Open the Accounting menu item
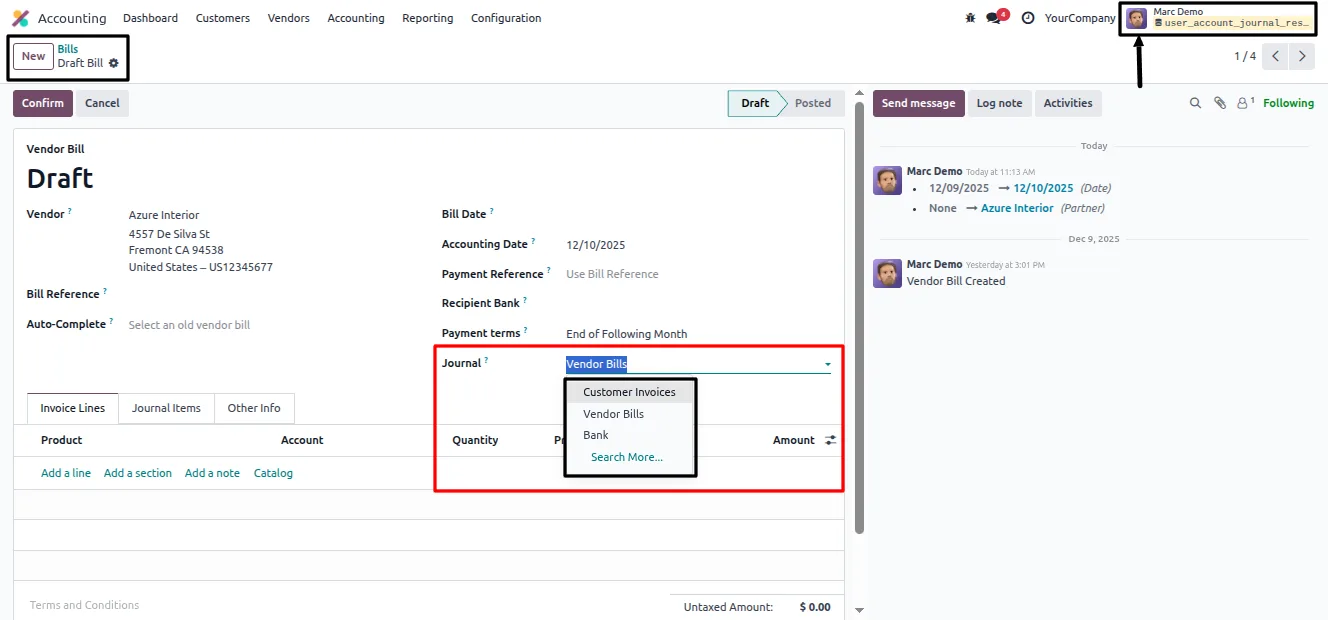 (x=356, y=18)
